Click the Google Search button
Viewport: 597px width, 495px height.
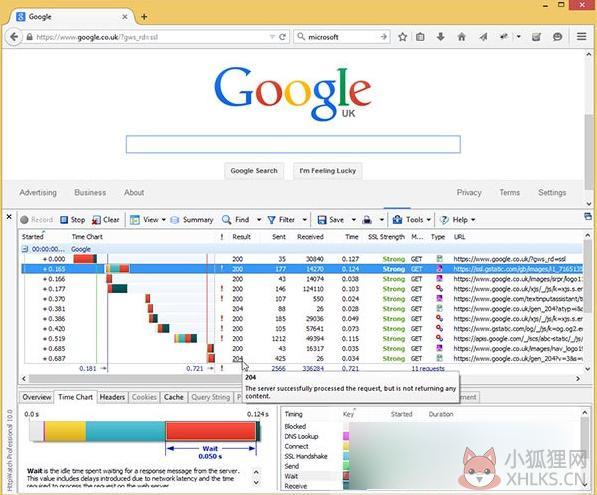254,171
